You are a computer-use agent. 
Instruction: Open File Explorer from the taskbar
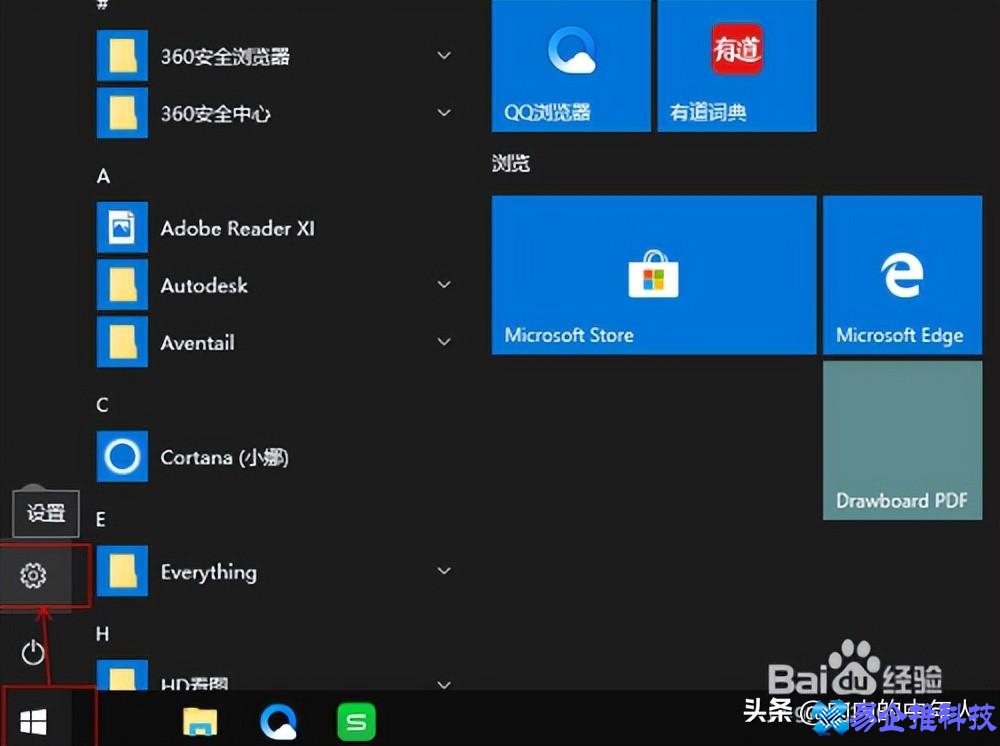(200, 720)
